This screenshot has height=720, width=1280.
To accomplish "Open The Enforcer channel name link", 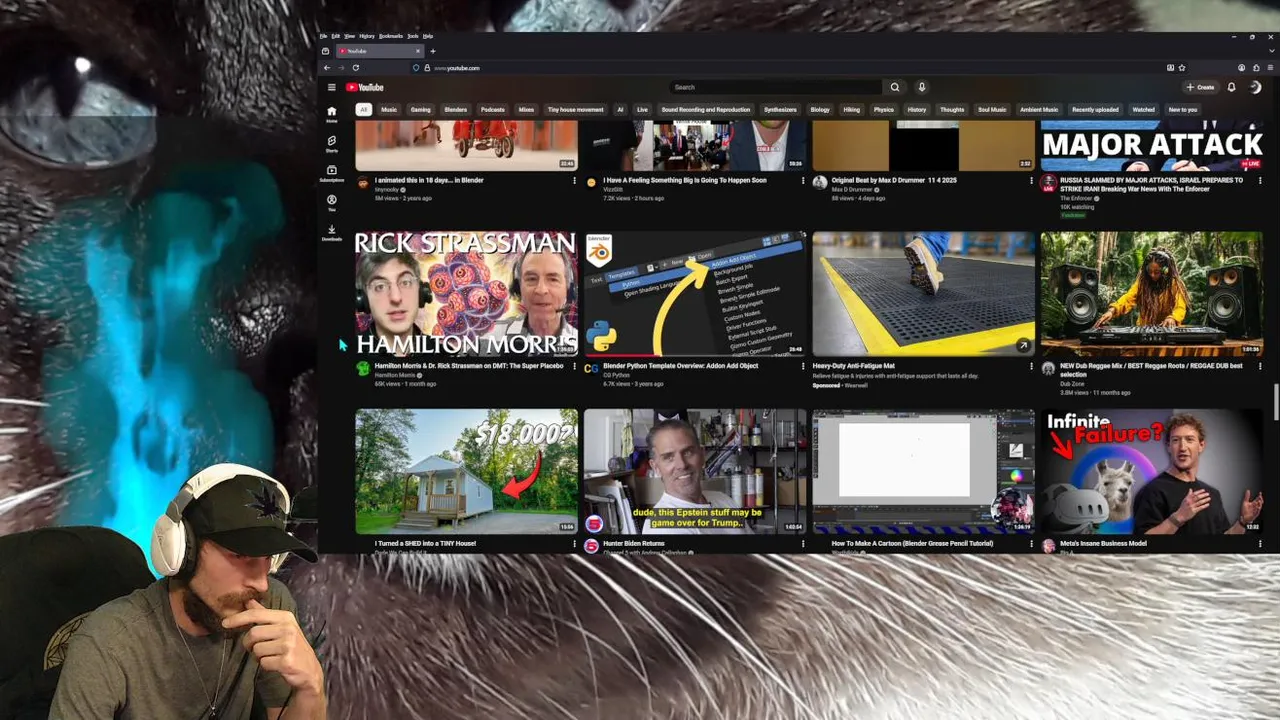I will click(1076, 198).
